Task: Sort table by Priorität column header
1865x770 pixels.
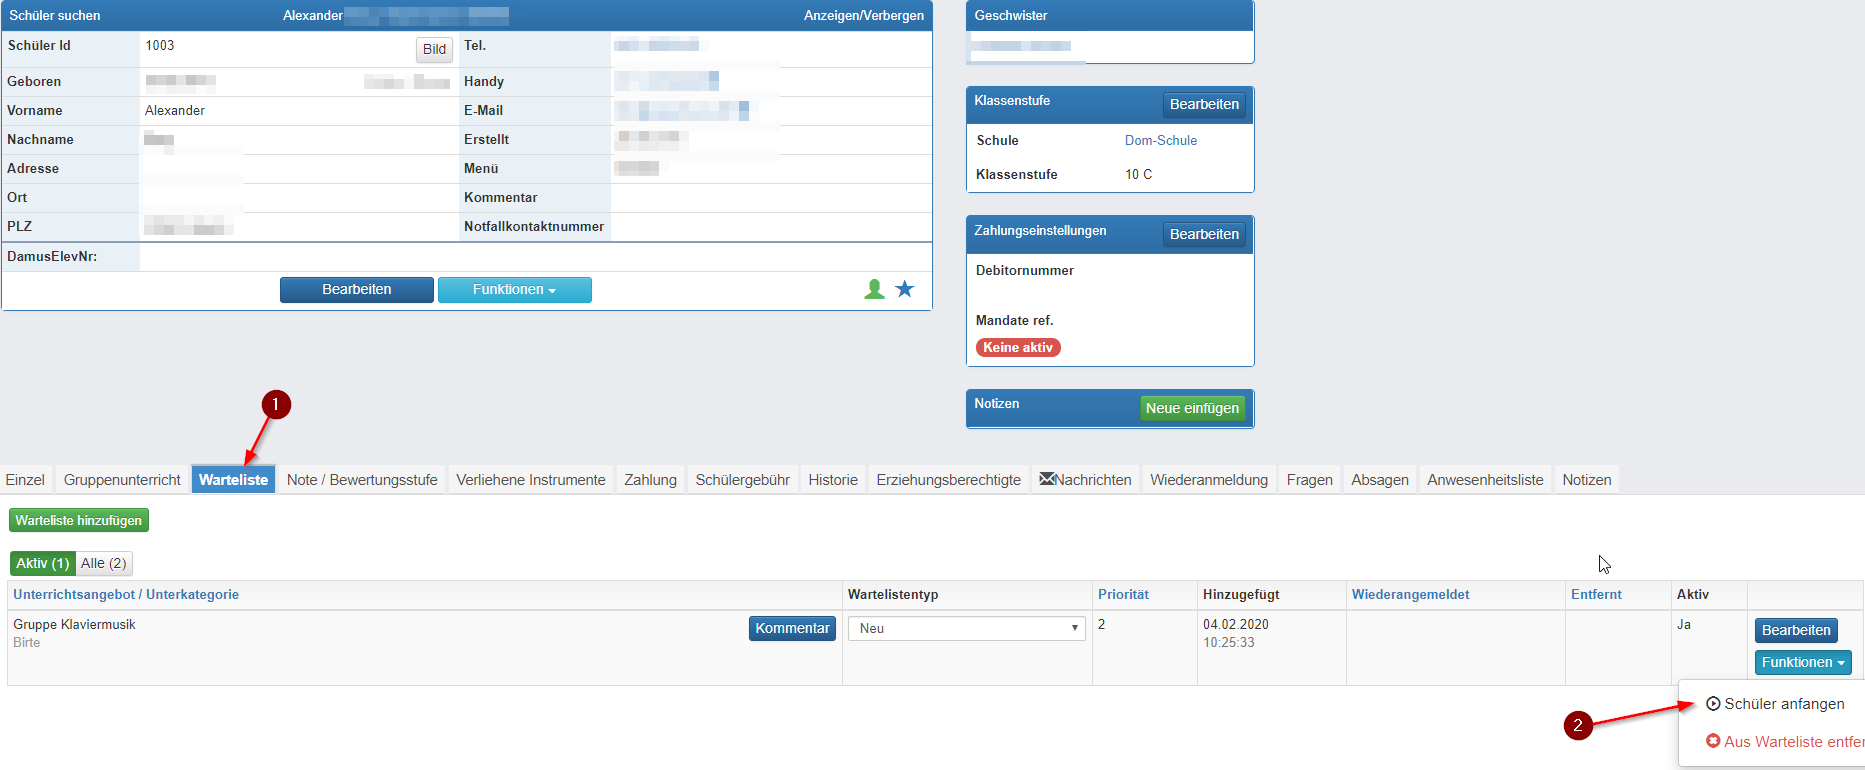Action: click(1123, 595)
